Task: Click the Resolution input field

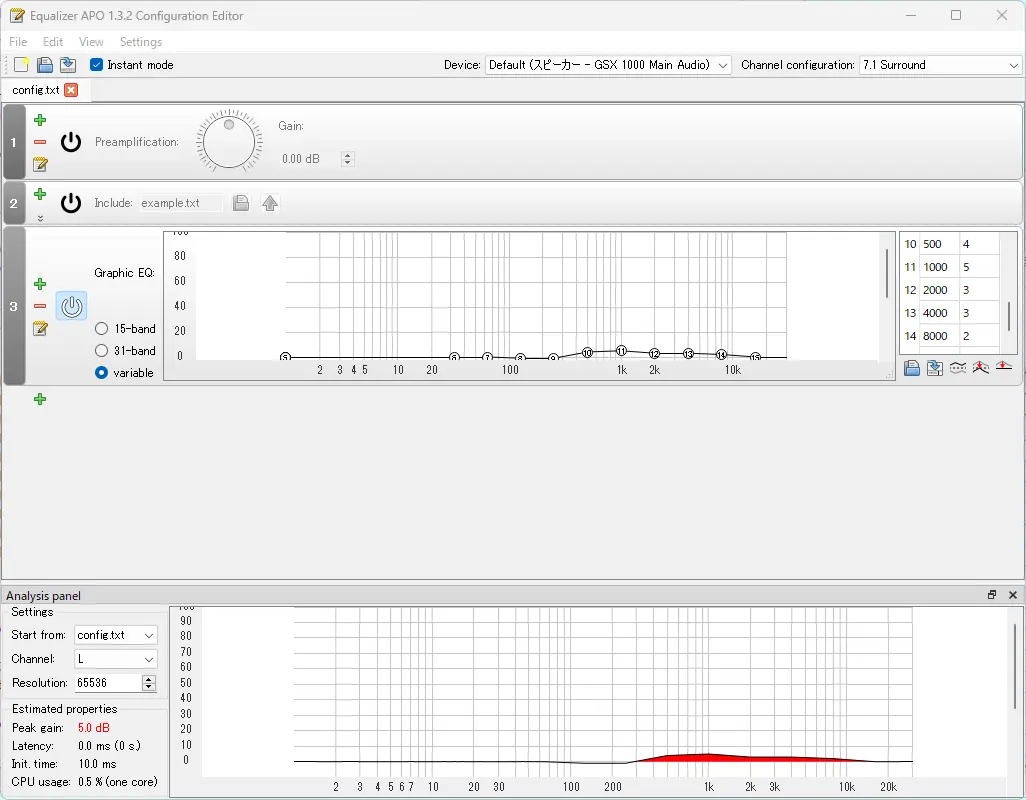Action: coord(108,683)
